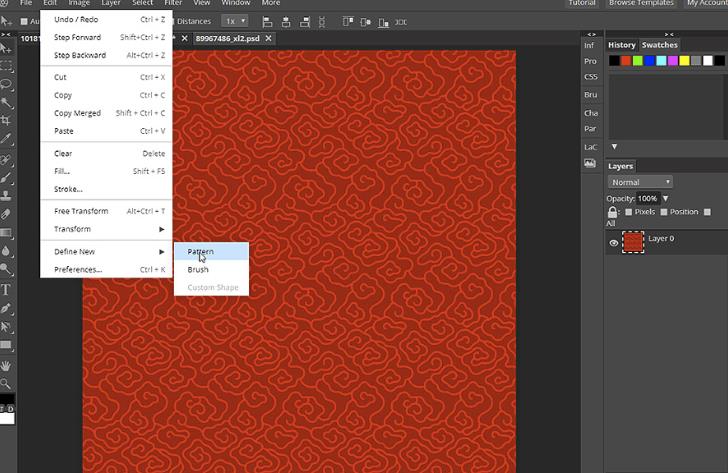The height and width of the screenshot is (473, 728).
Task: Select the Rectangular Marquee selection tool
Action: coord(6,66)
